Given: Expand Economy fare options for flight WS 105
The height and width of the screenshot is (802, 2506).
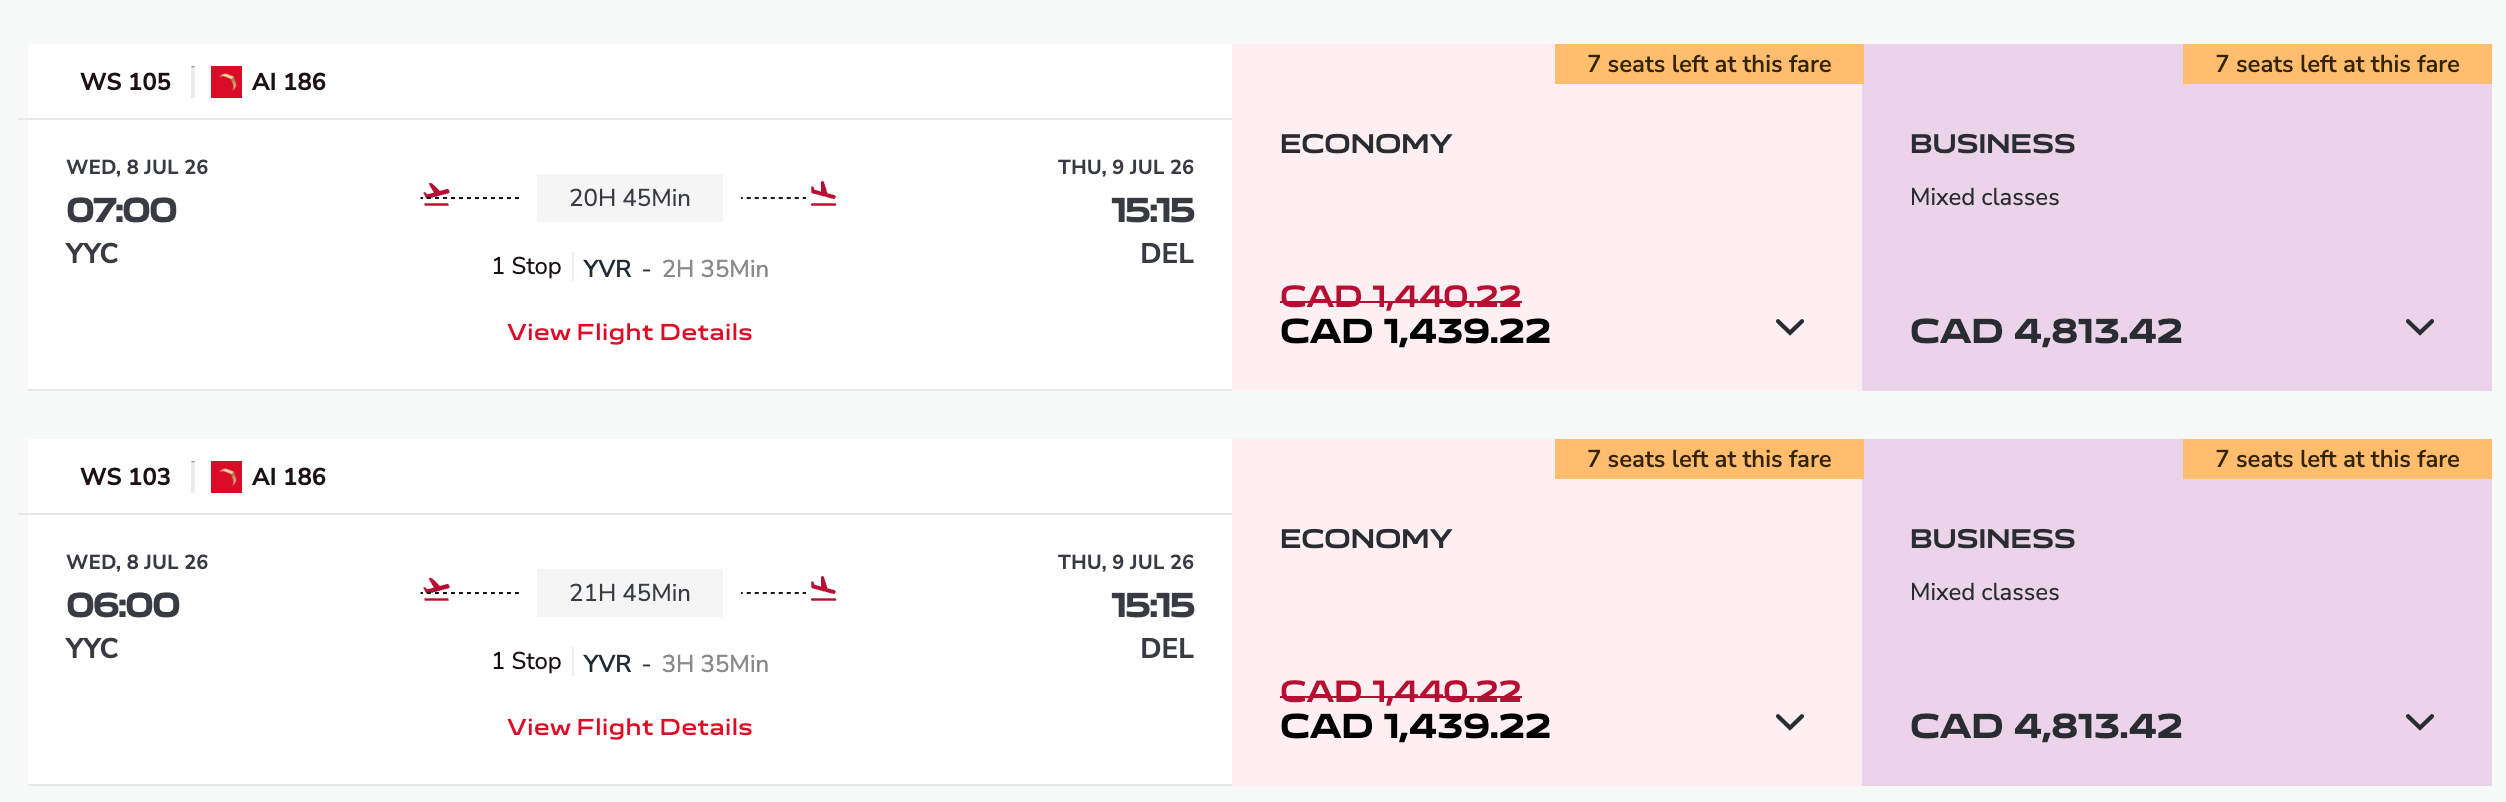Looking at the screenshot, I should pyautogui.click(x=1790, y=327).
